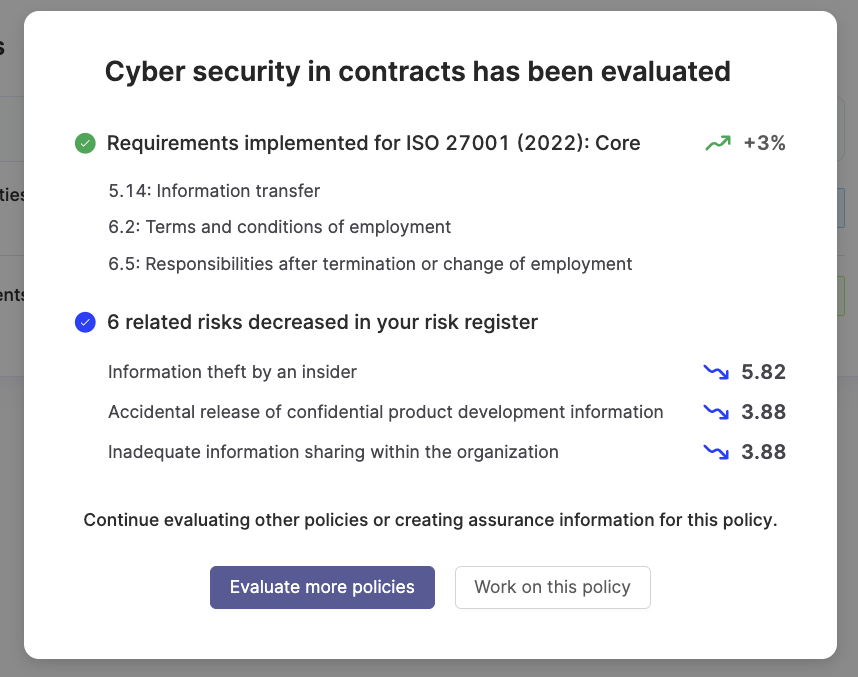The height and width of the screenshot is (677, 858).
Task: Click the downward trend arrow next to 5.82
Action: point(716,372)
